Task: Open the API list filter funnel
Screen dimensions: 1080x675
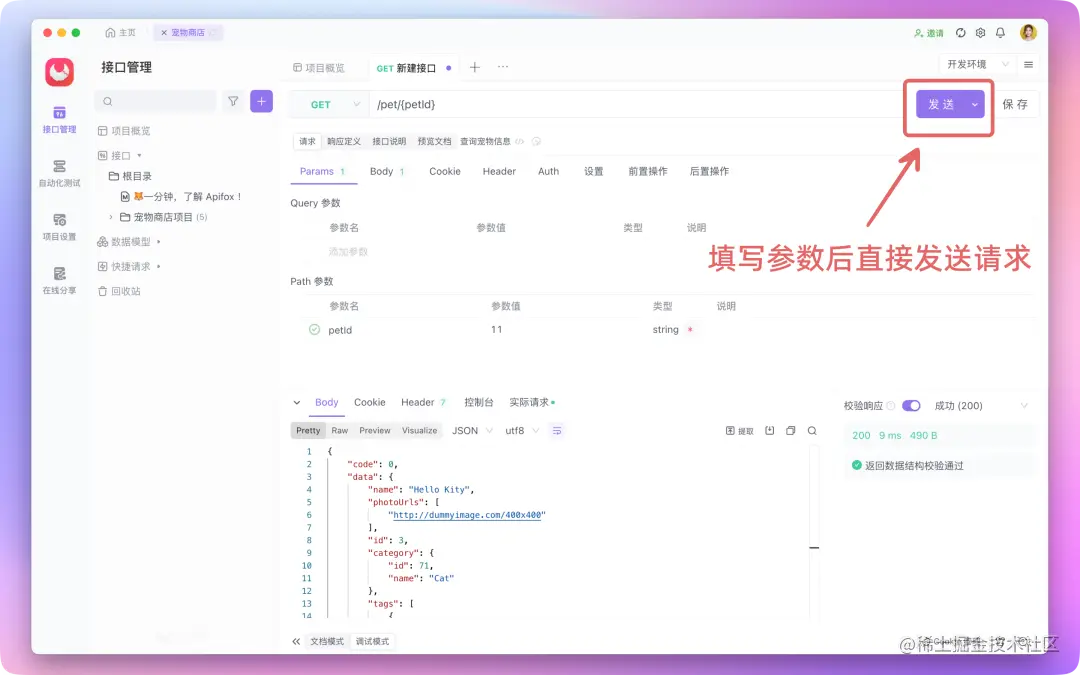Action: tap(234, 101)
